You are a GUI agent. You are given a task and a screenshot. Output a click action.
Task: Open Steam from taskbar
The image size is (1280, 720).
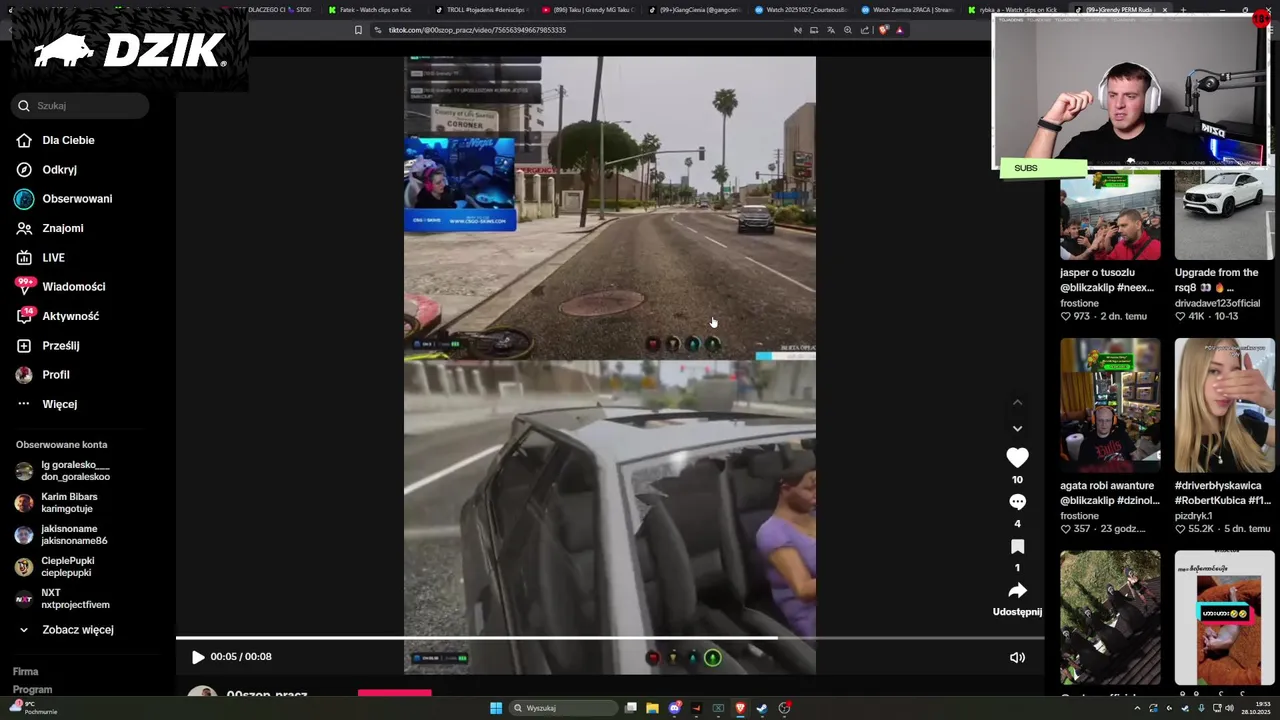tap(762, 708)
